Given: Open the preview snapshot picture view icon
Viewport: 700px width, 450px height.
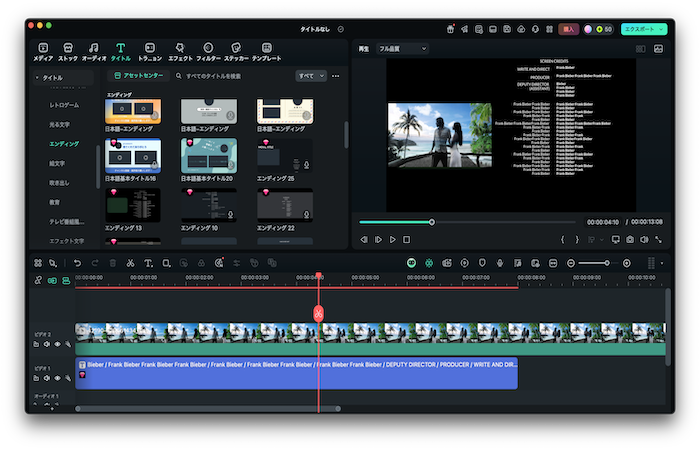Looking at the screenshot, I should [x=658, y=49].
